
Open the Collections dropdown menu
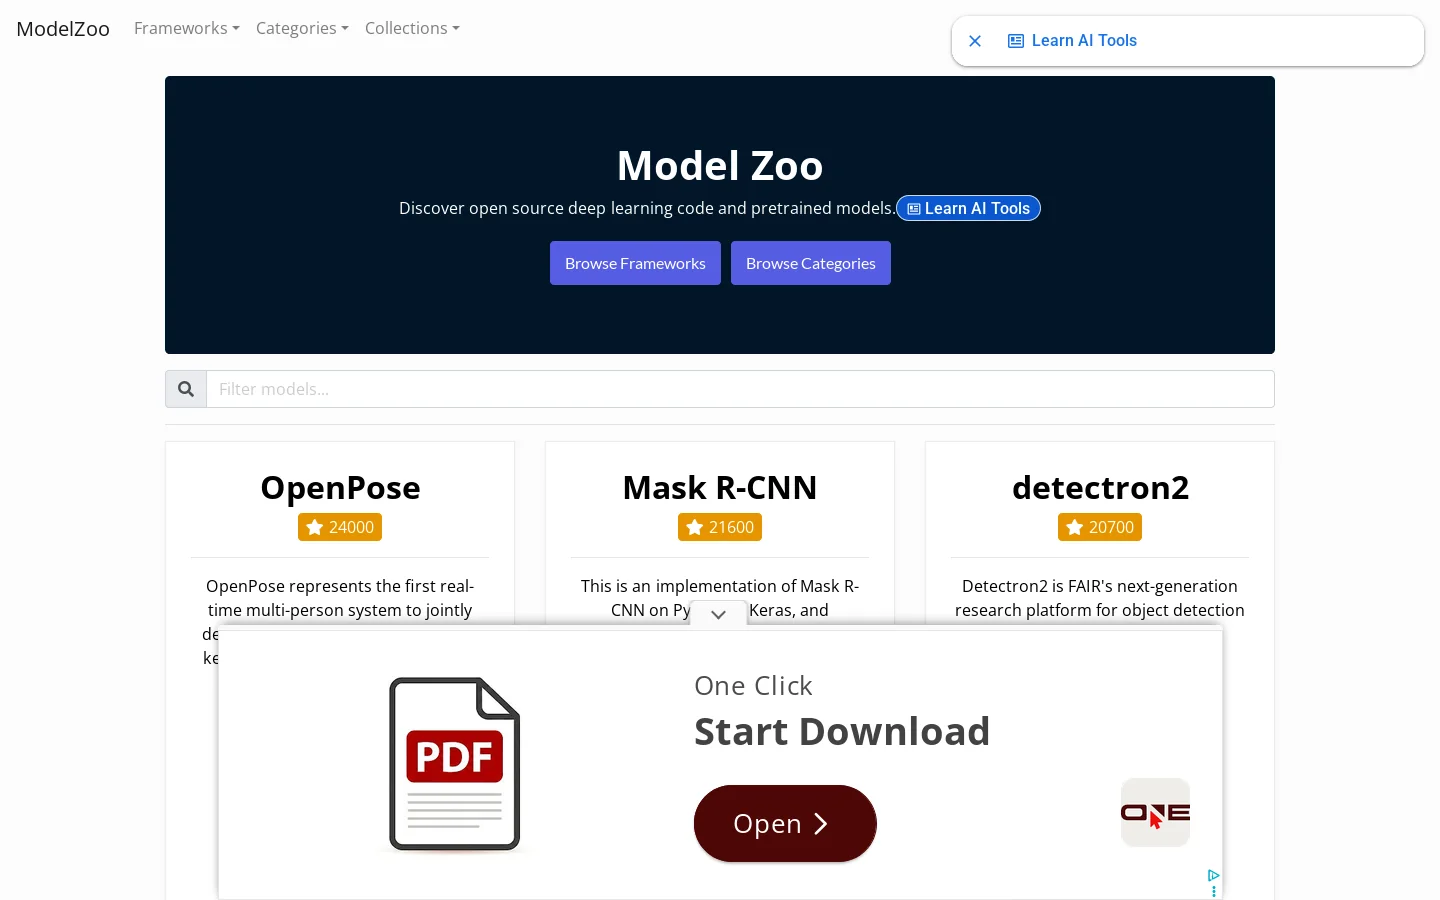pyautogui.click(x=412, y=28)
